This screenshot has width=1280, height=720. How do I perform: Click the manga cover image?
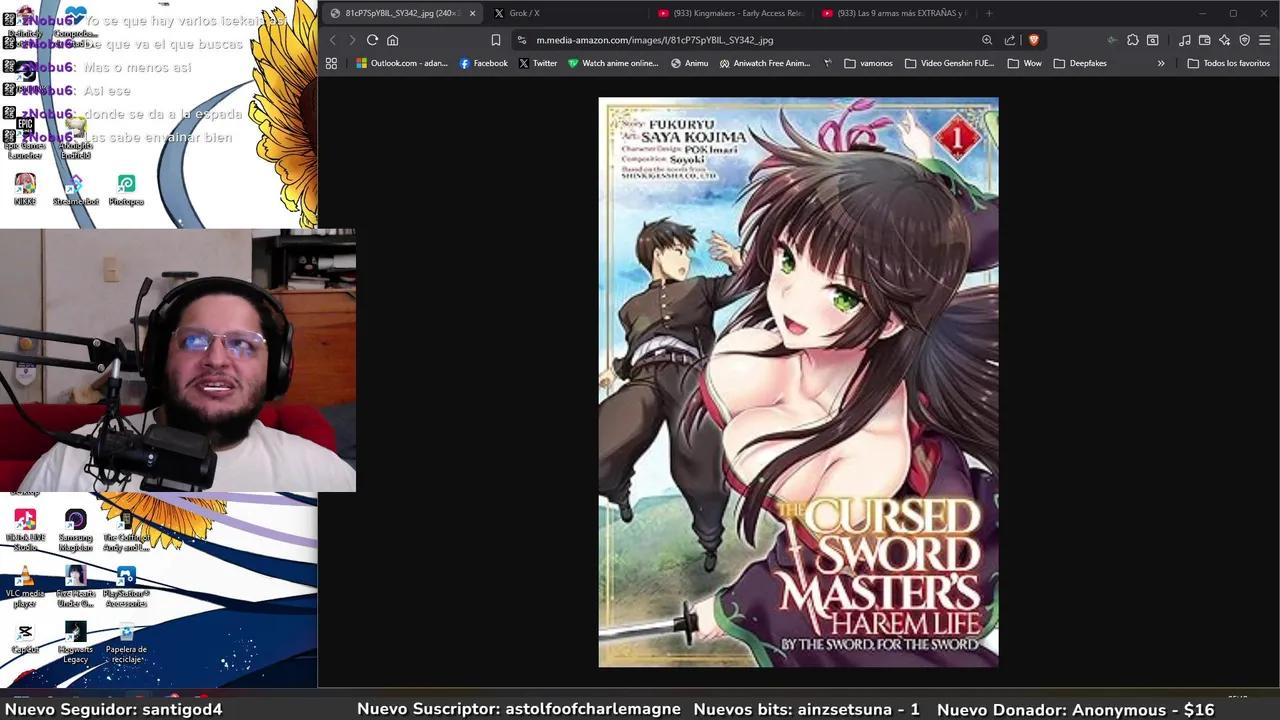point(798,382)
